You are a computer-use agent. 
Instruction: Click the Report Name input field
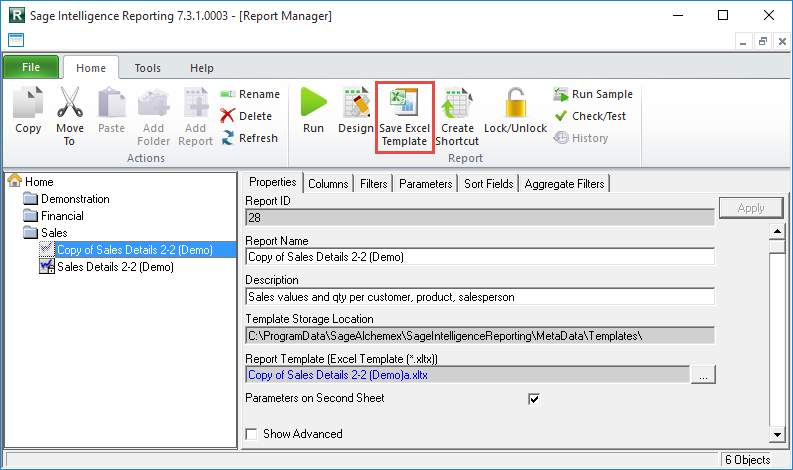point(480,257)
